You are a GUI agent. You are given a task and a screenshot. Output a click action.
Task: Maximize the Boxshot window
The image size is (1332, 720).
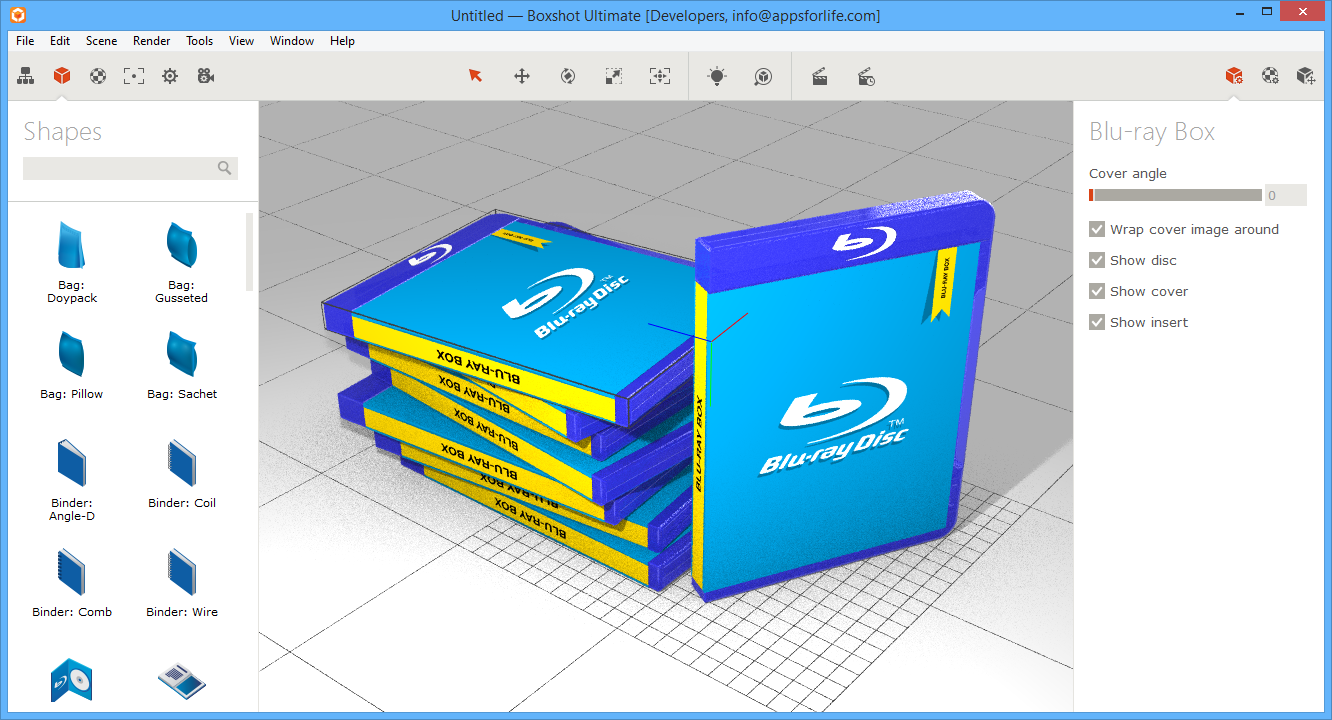click(x=1266, y=12)
